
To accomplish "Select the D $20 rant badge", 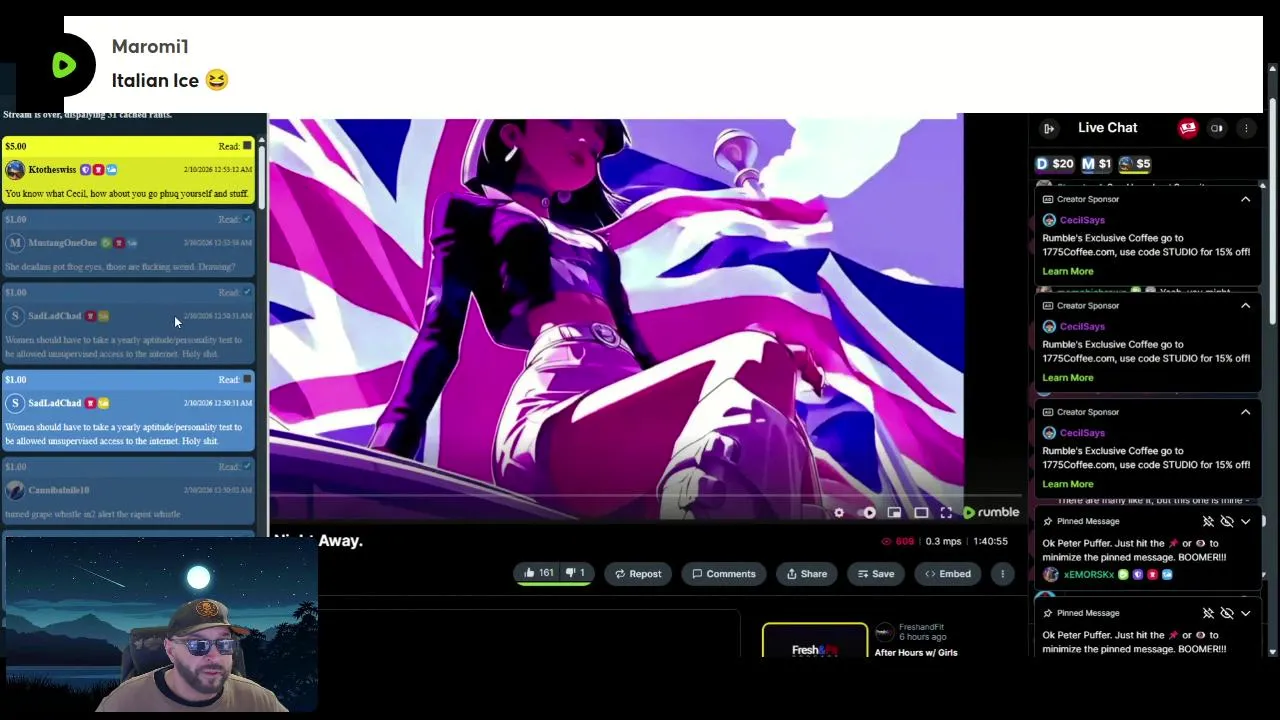I will click(x=1054, y=164).
